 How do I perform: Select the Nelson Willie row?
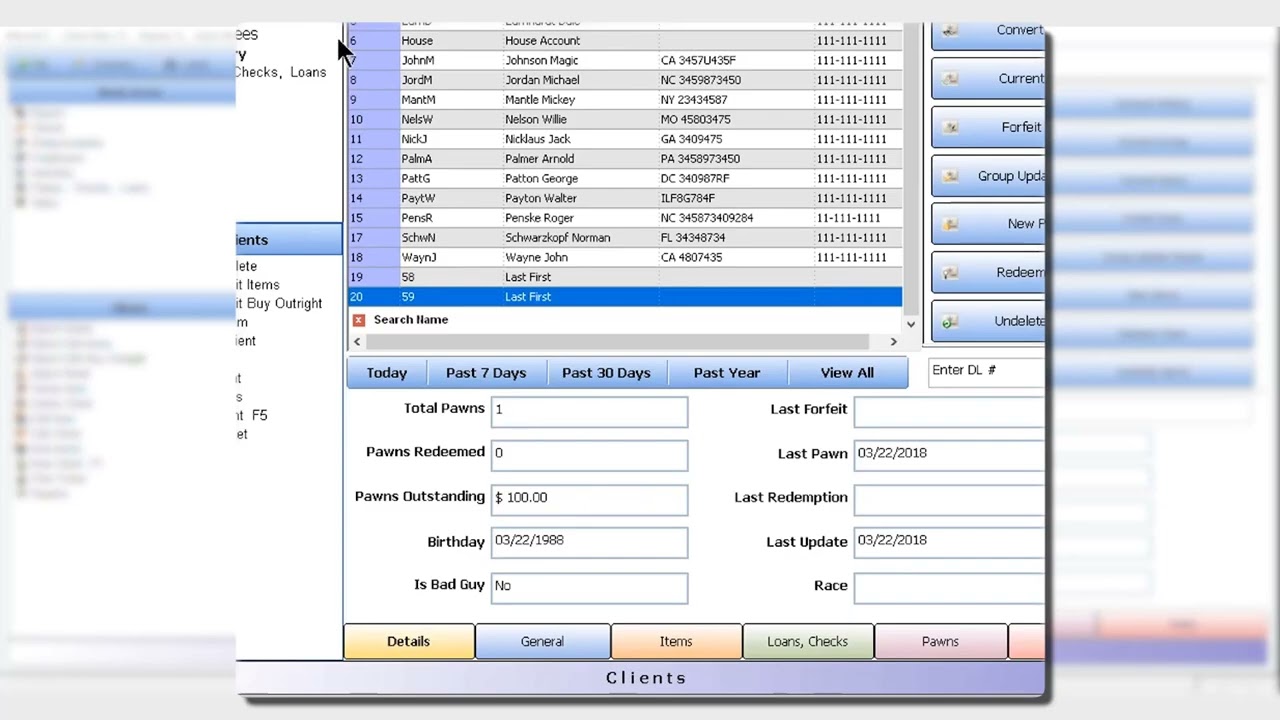pyautogui.click(x=625, y=119)
